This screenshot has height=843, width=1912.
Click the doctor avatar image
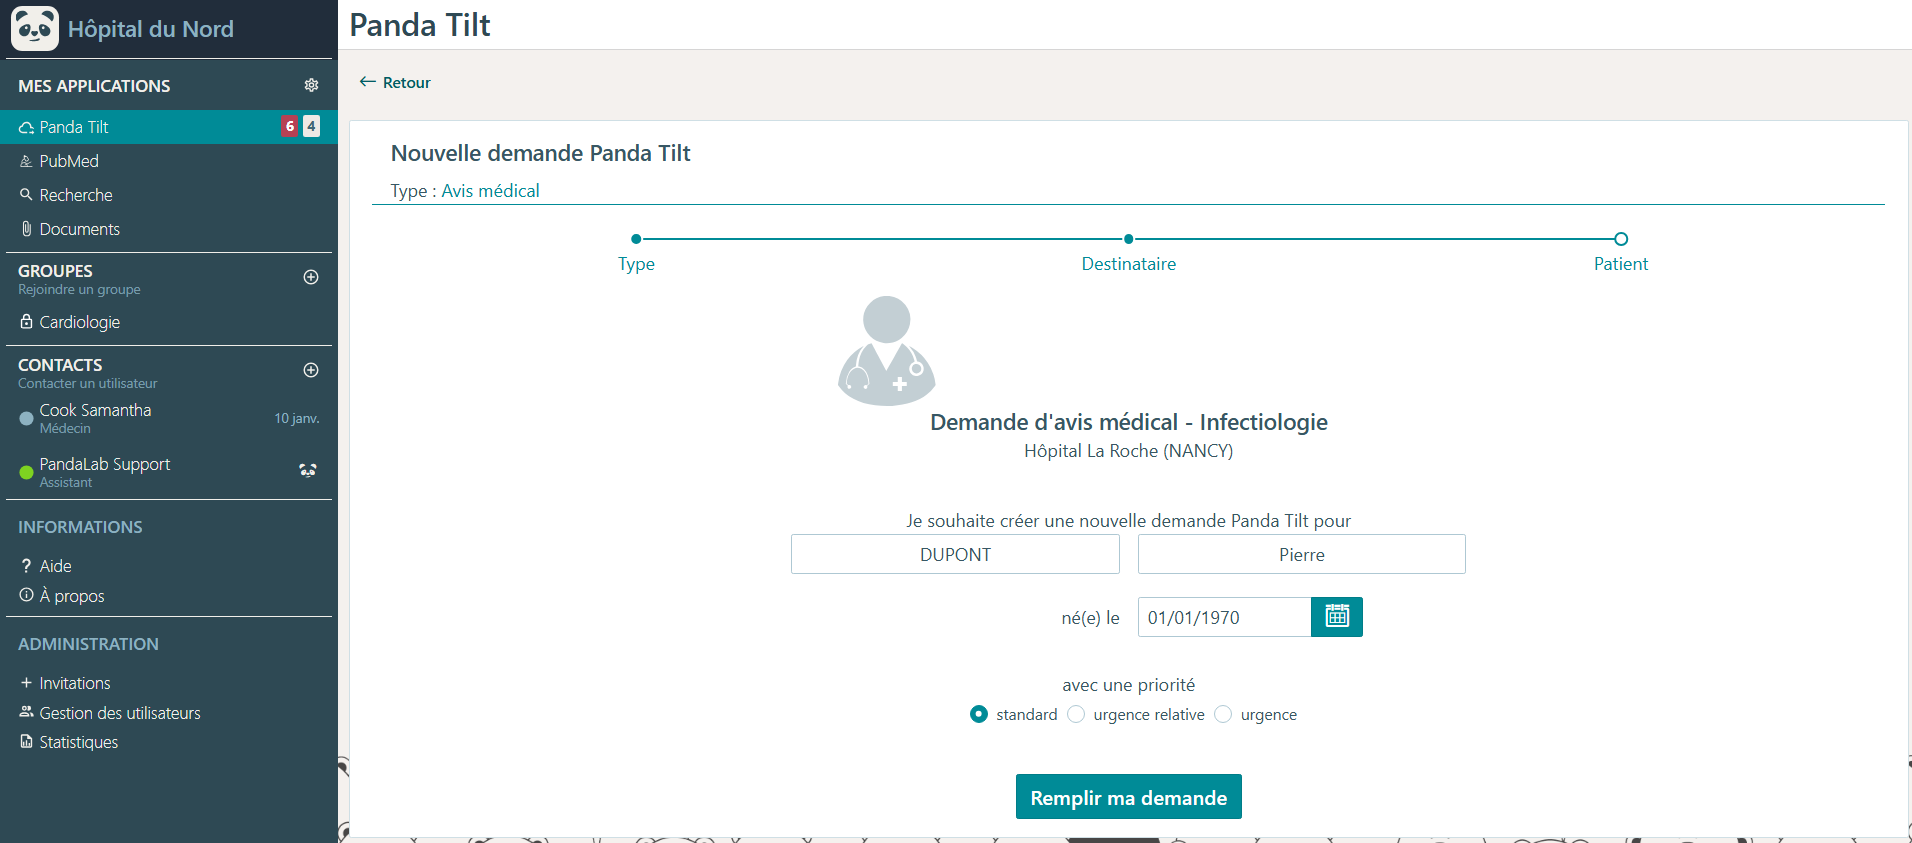click(x=886, y=350)
